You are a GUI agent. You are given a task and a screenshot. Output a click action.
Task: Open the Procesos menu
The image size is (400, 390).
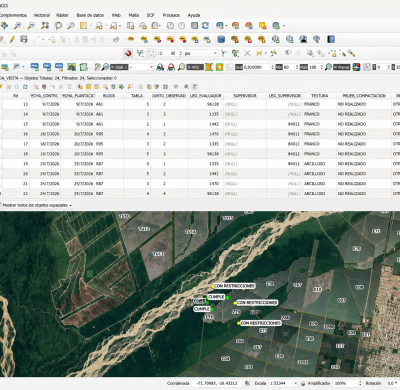[x=171, y=15]
